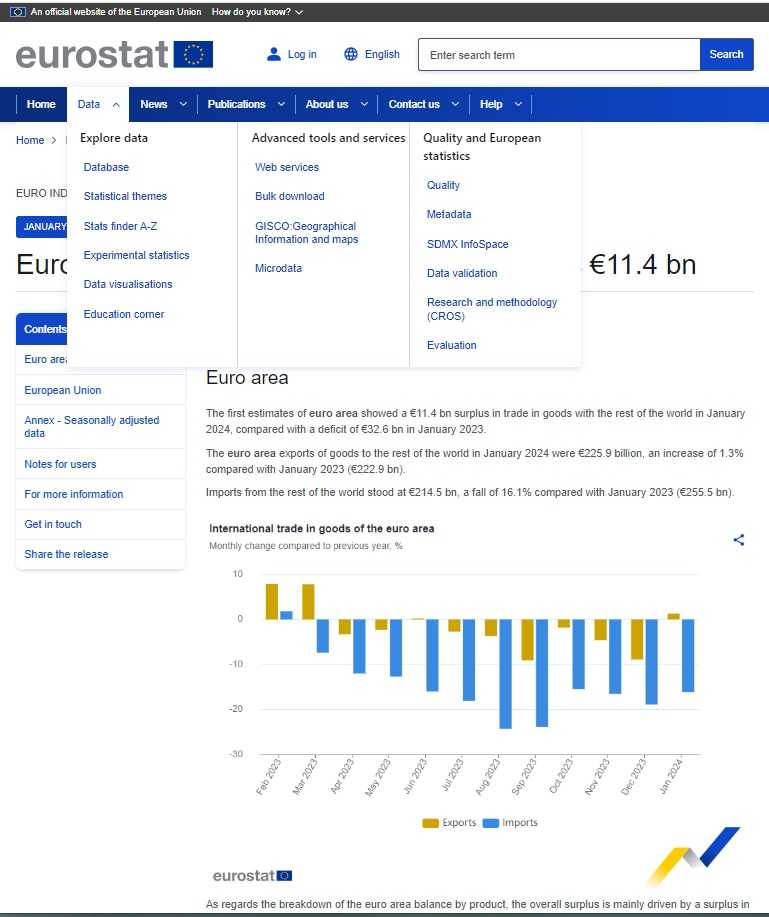
Task: Open Bulk download link
Action: click(x=289, y=196)
